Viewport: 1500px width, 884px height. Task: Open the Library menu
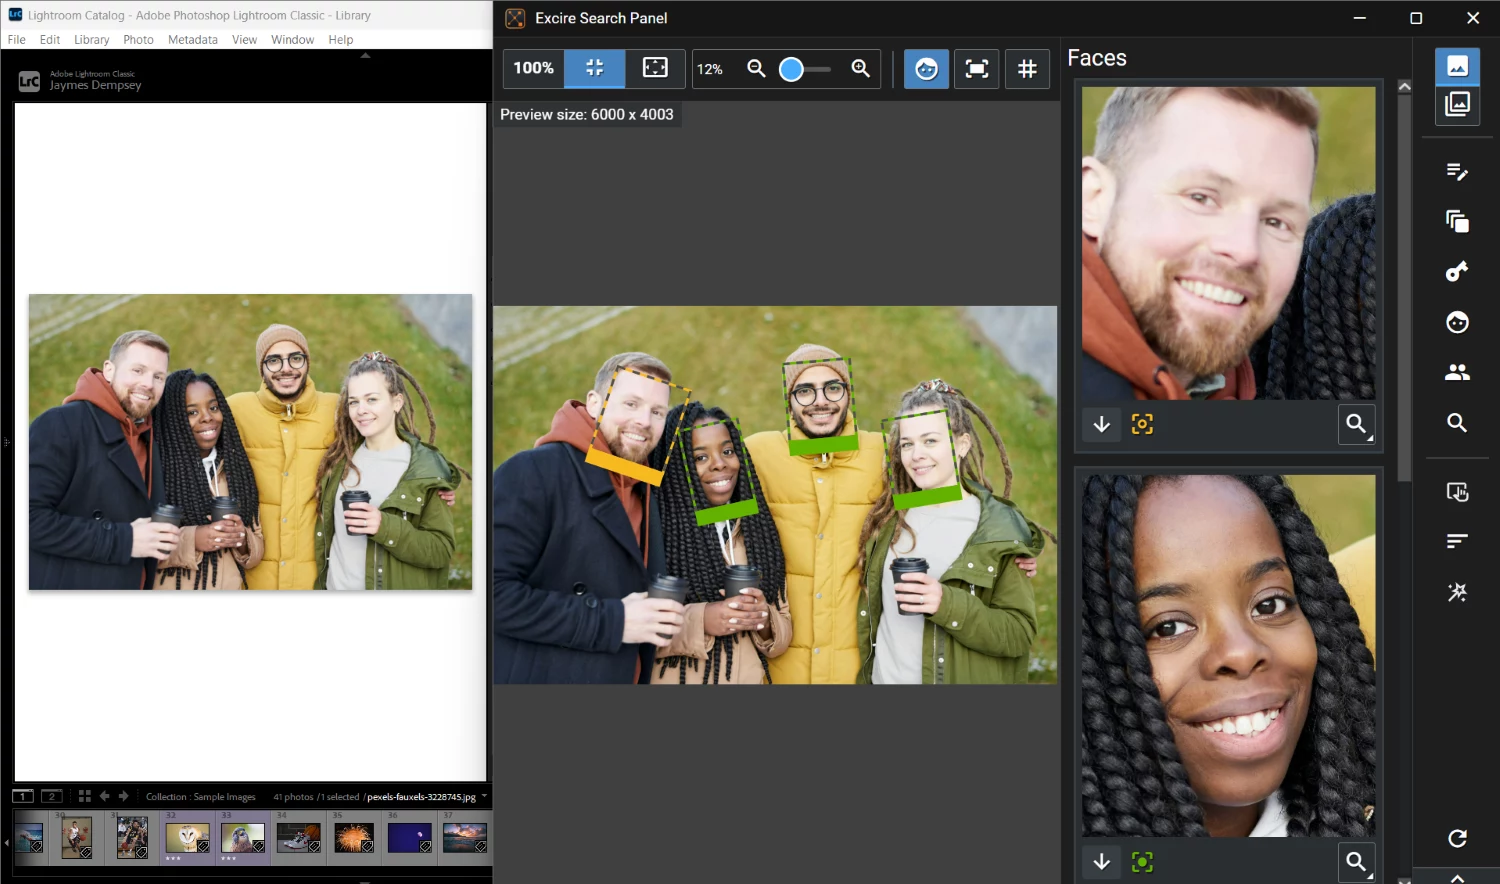[91, 40]
